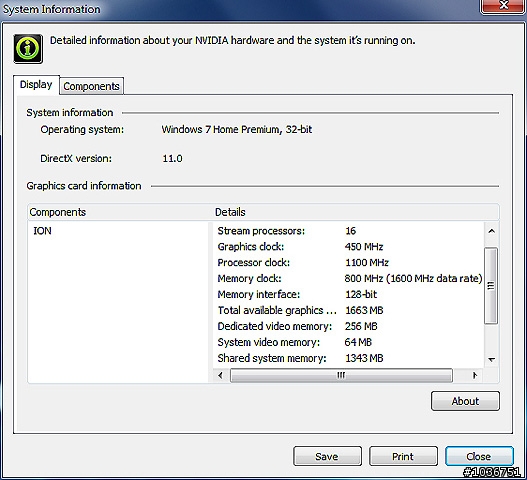Click the '128-bit' value
This screenshot has width=527, height=480.
(x=361, y=294)
